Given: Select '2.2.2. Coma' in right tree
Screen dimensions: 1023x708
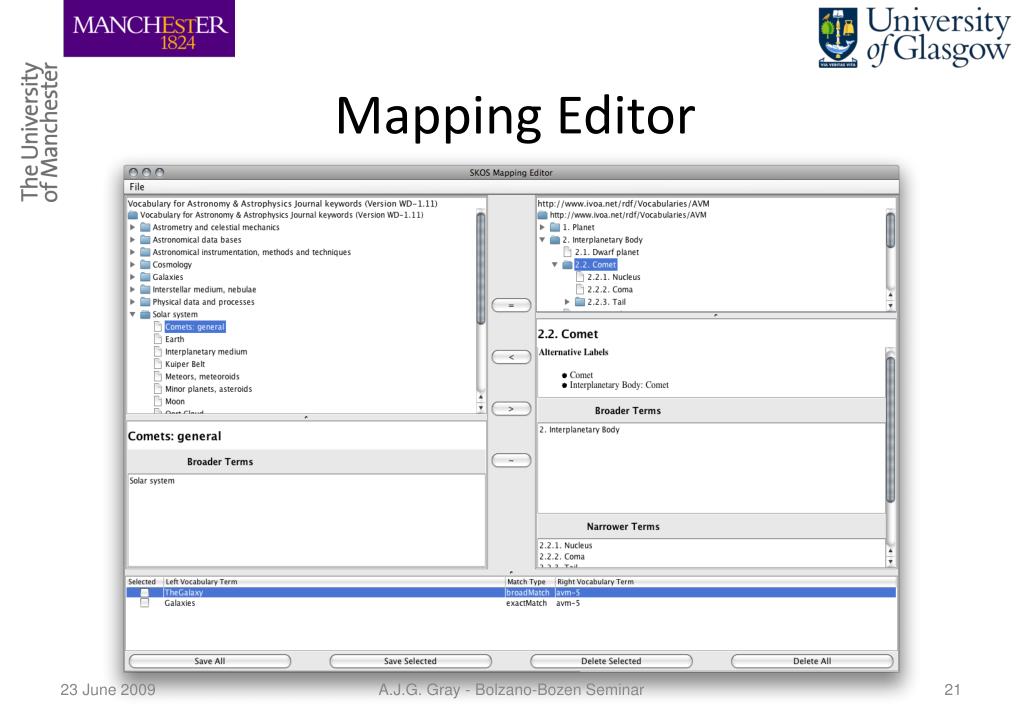Looking at the screenshot, I should click(x=610, y=290).
